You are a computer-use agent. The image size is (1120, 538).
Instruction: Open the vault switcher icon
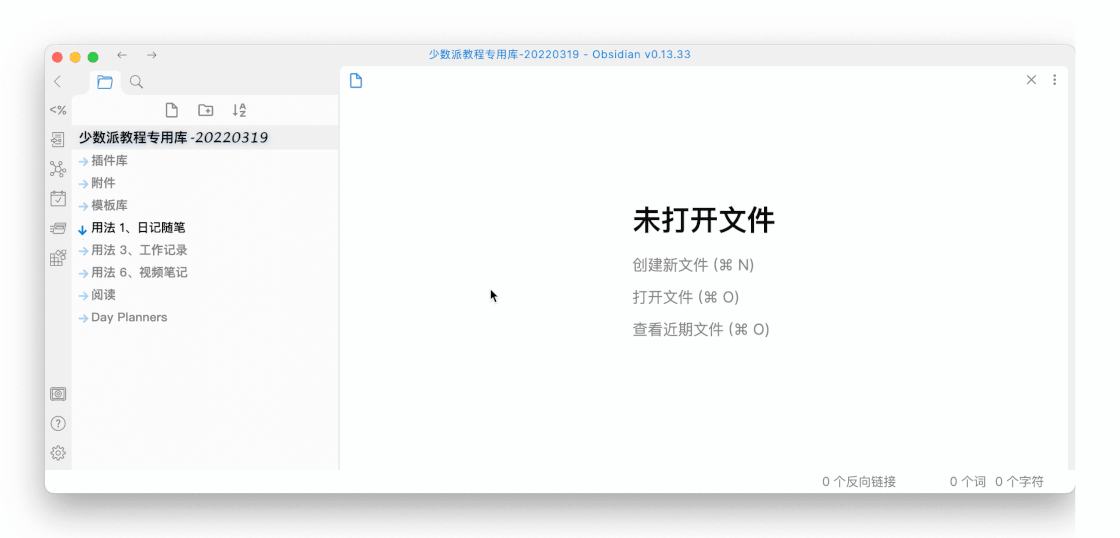pyautogui.click(x=58, y=394)
